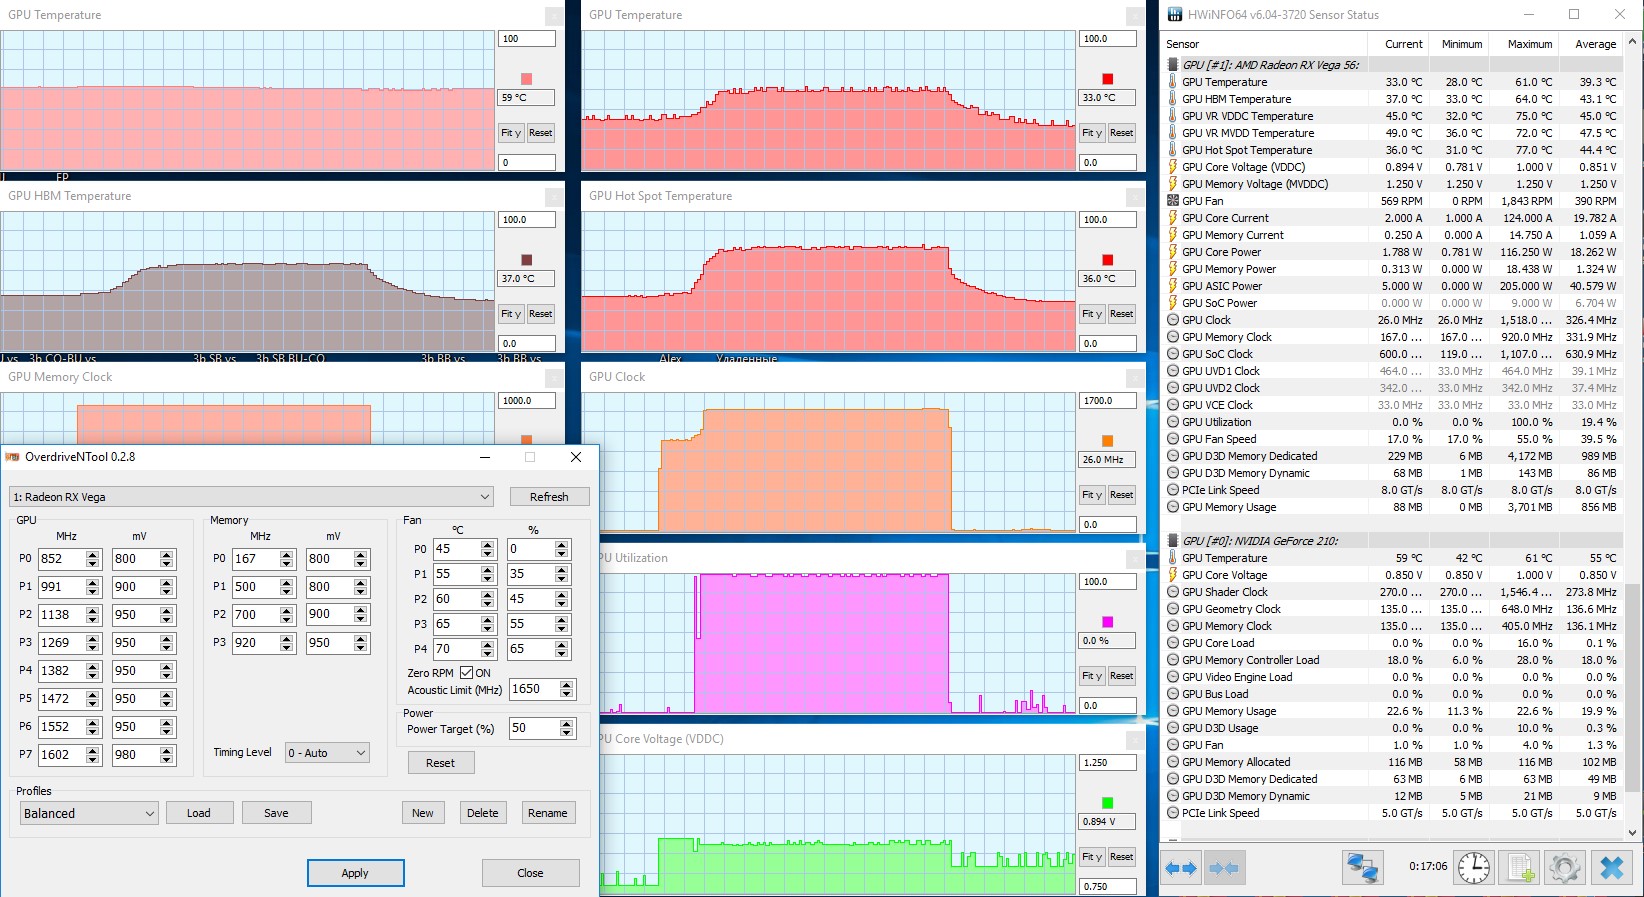Click thermometer icon of GPU VR VDDC Temperature row
The height and width of the screenshot is (897, 1644).
pyautogui.click(x=1173, y=116)
